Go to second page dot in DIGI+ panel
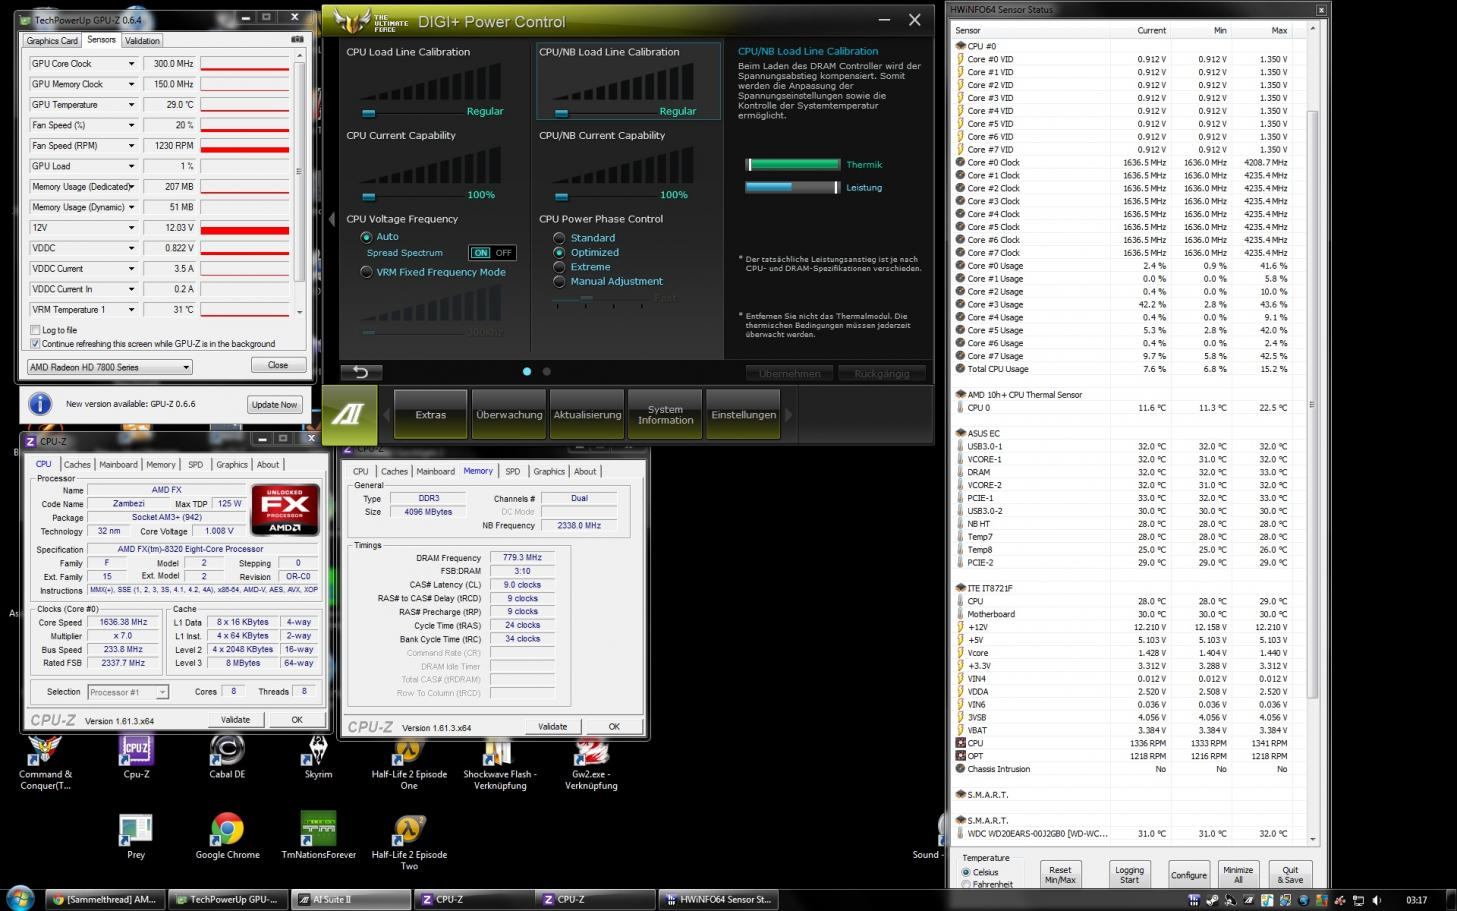1457x911 pixels. pyautogui.click(x=546, y=371)
